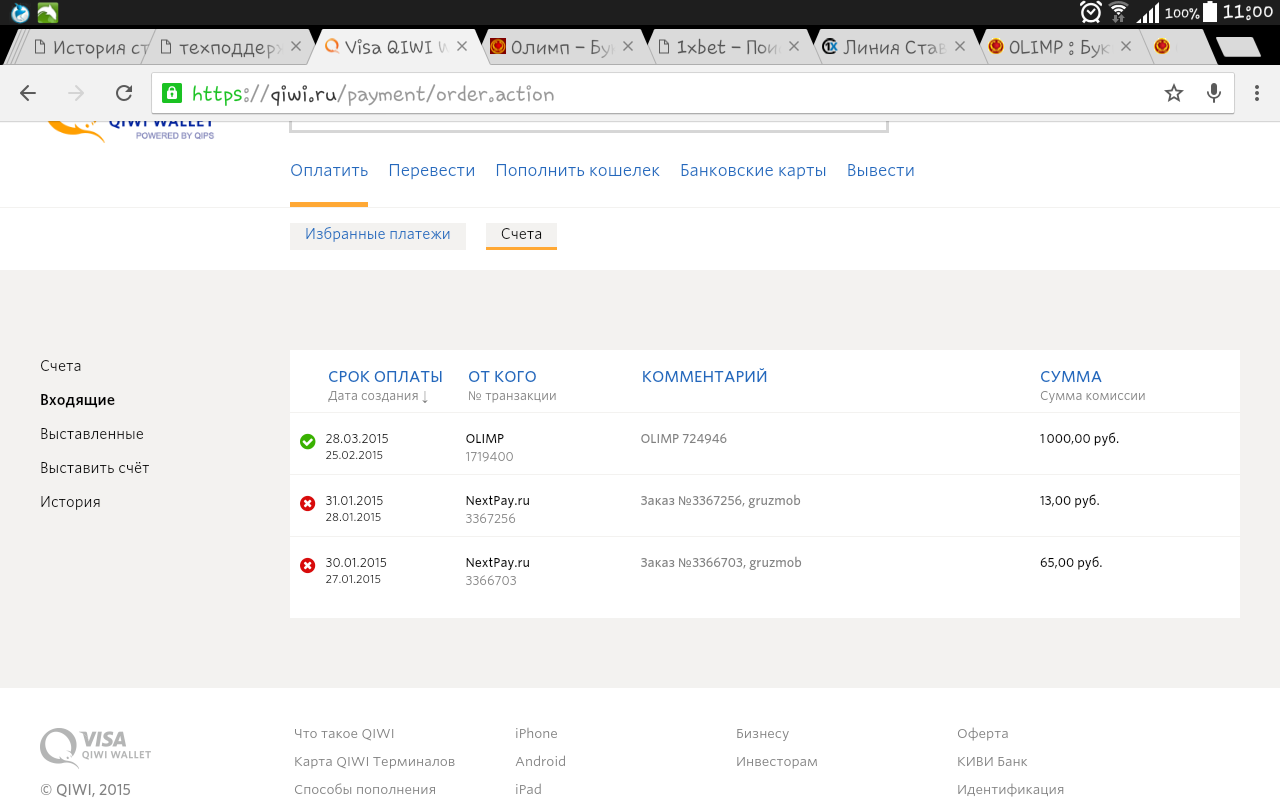Viewport: 1280px width, 800px height.
Task: Open the Бизнесу footer link
Action: click(x=762, y=734)
